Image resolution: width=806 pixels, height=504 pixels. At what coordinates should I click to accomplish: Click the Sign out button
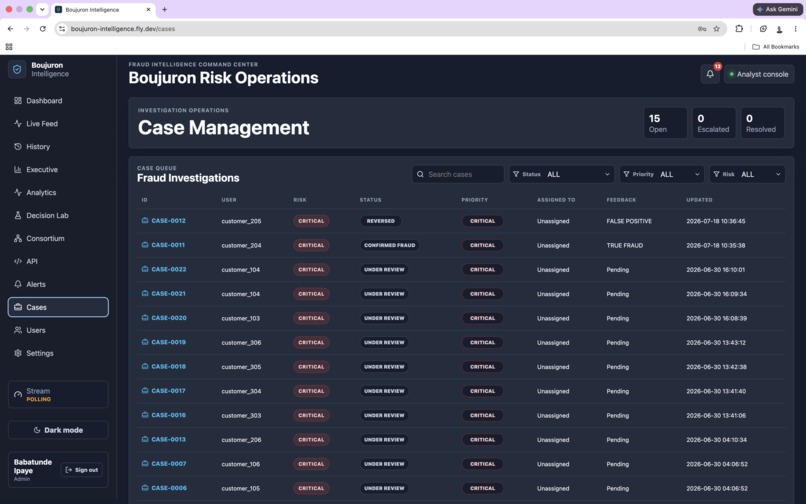tap(82, 470)
